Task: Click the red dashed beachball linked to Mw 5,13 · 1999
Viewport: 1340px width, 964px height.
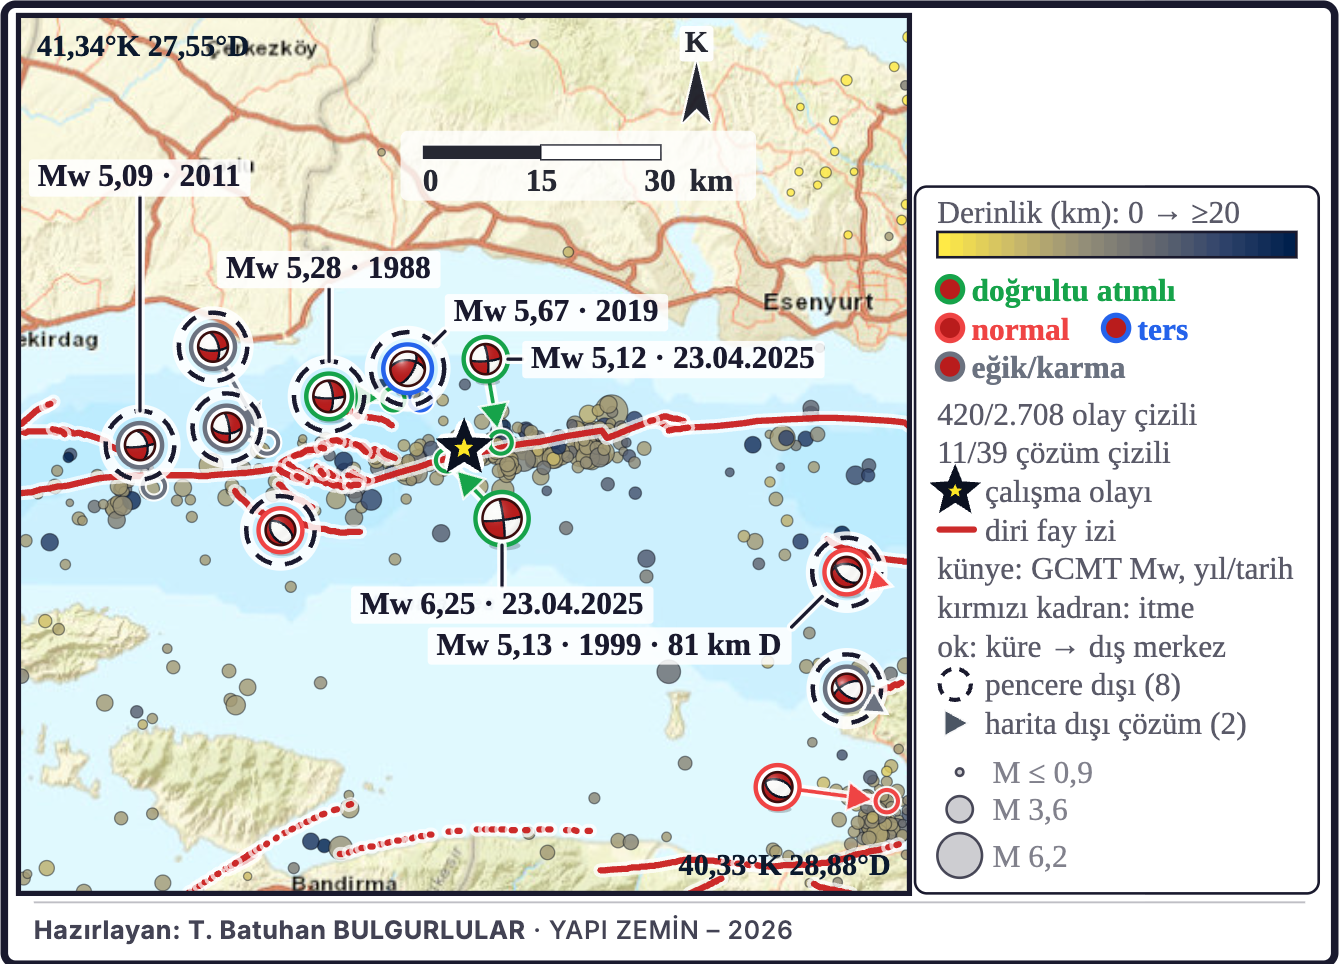Action: click(845, 573)
